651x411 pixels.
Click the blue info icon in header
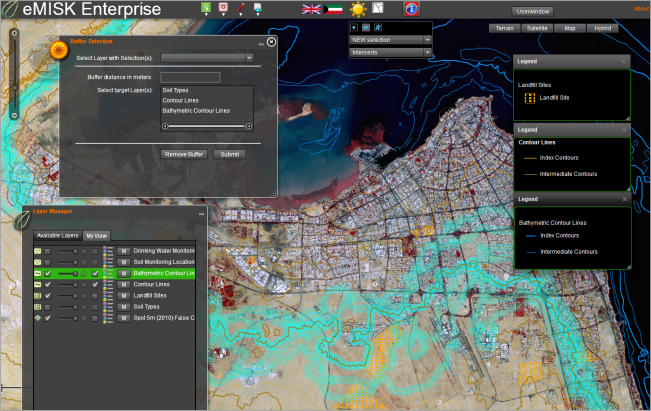click(x=411, y=9)
